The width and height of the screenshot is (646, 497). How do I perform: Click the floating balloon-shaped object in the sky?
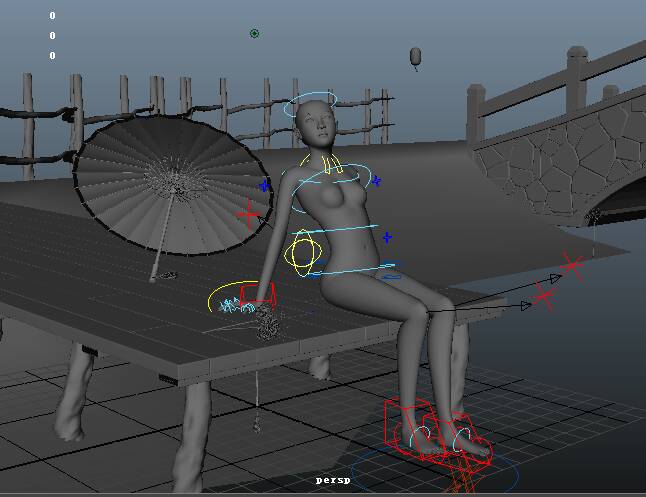pos(415,56)
